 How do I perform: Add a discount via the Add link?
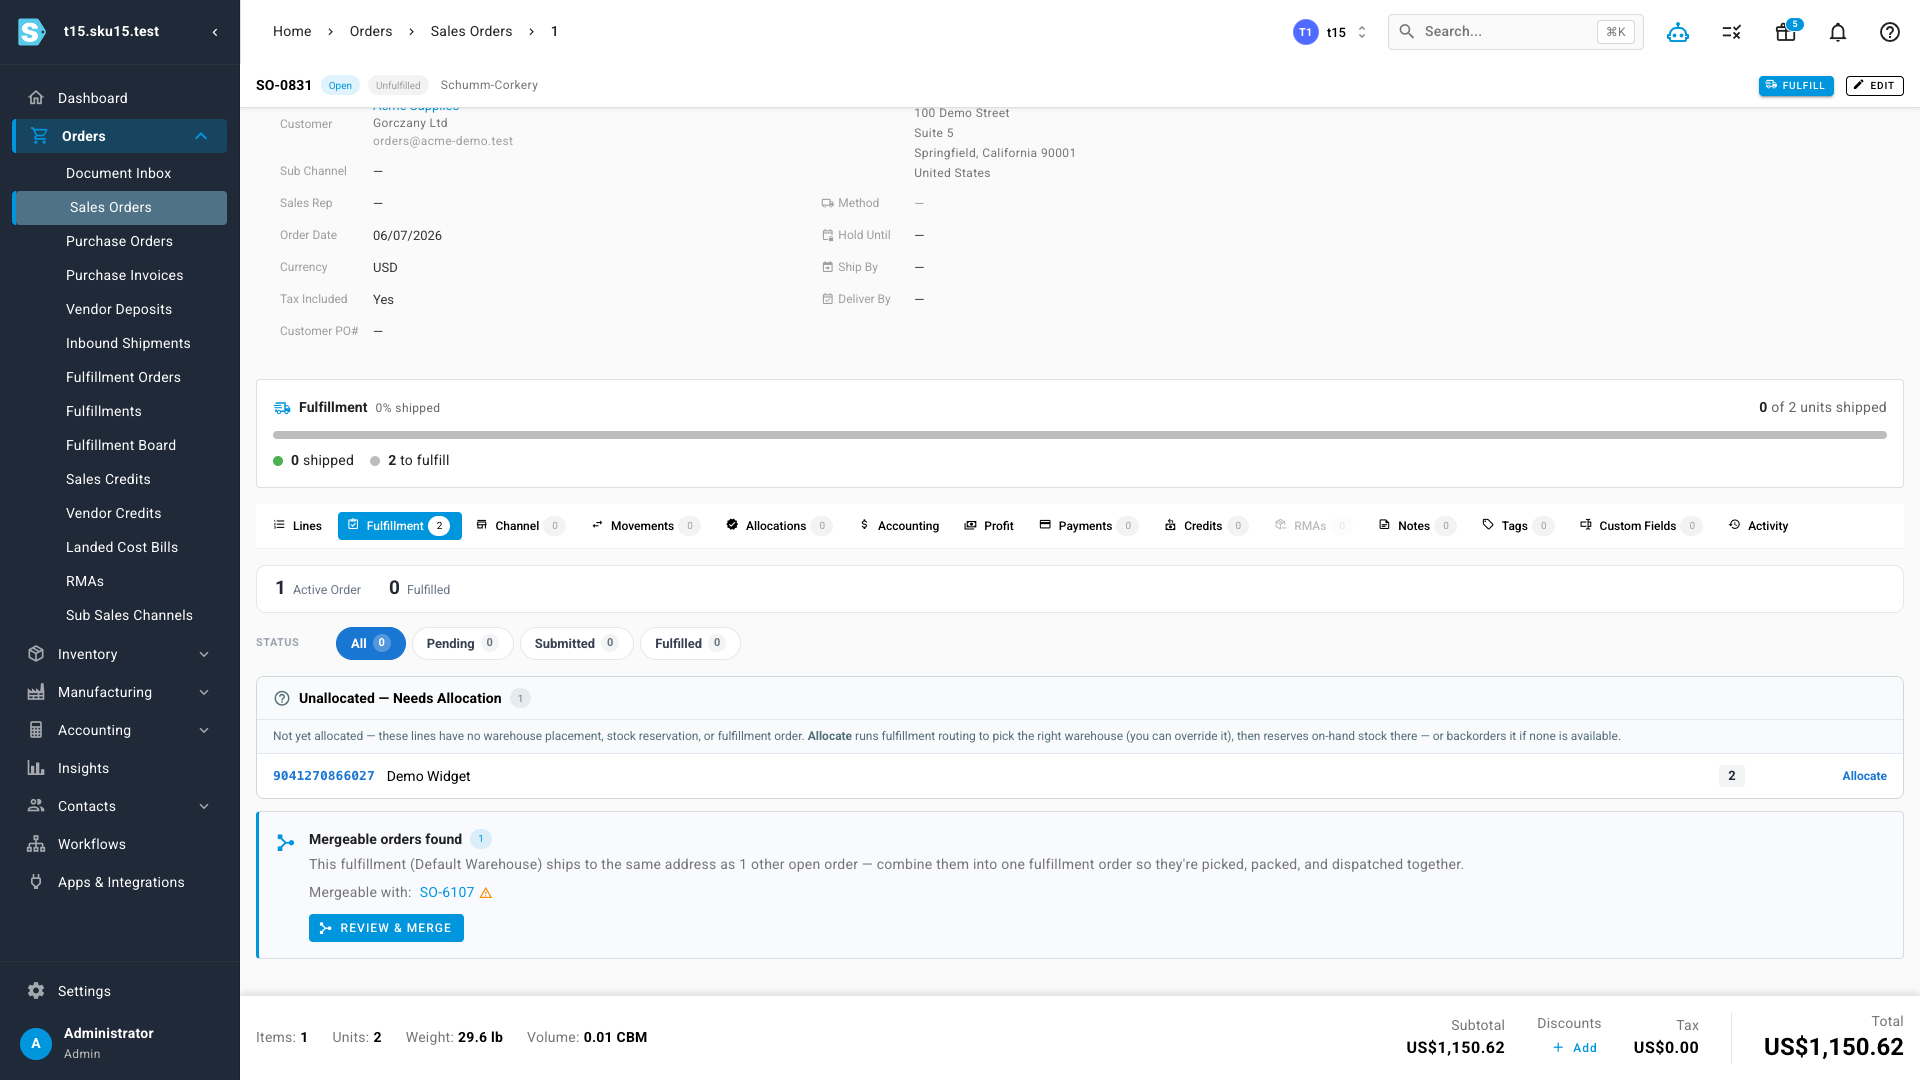[x=1575, y=1048]
